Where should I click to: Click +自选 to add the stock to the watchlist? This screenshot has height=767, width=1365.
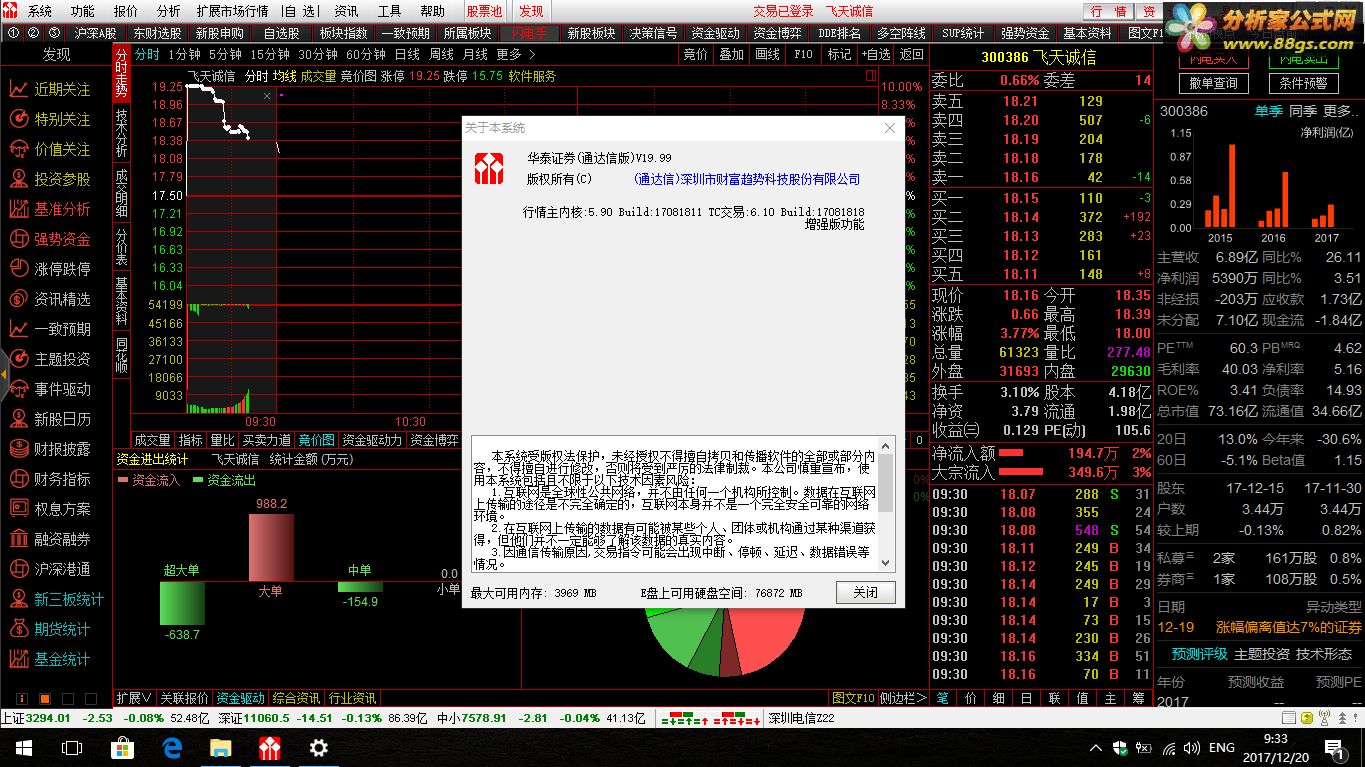click(x=875, y=54)
